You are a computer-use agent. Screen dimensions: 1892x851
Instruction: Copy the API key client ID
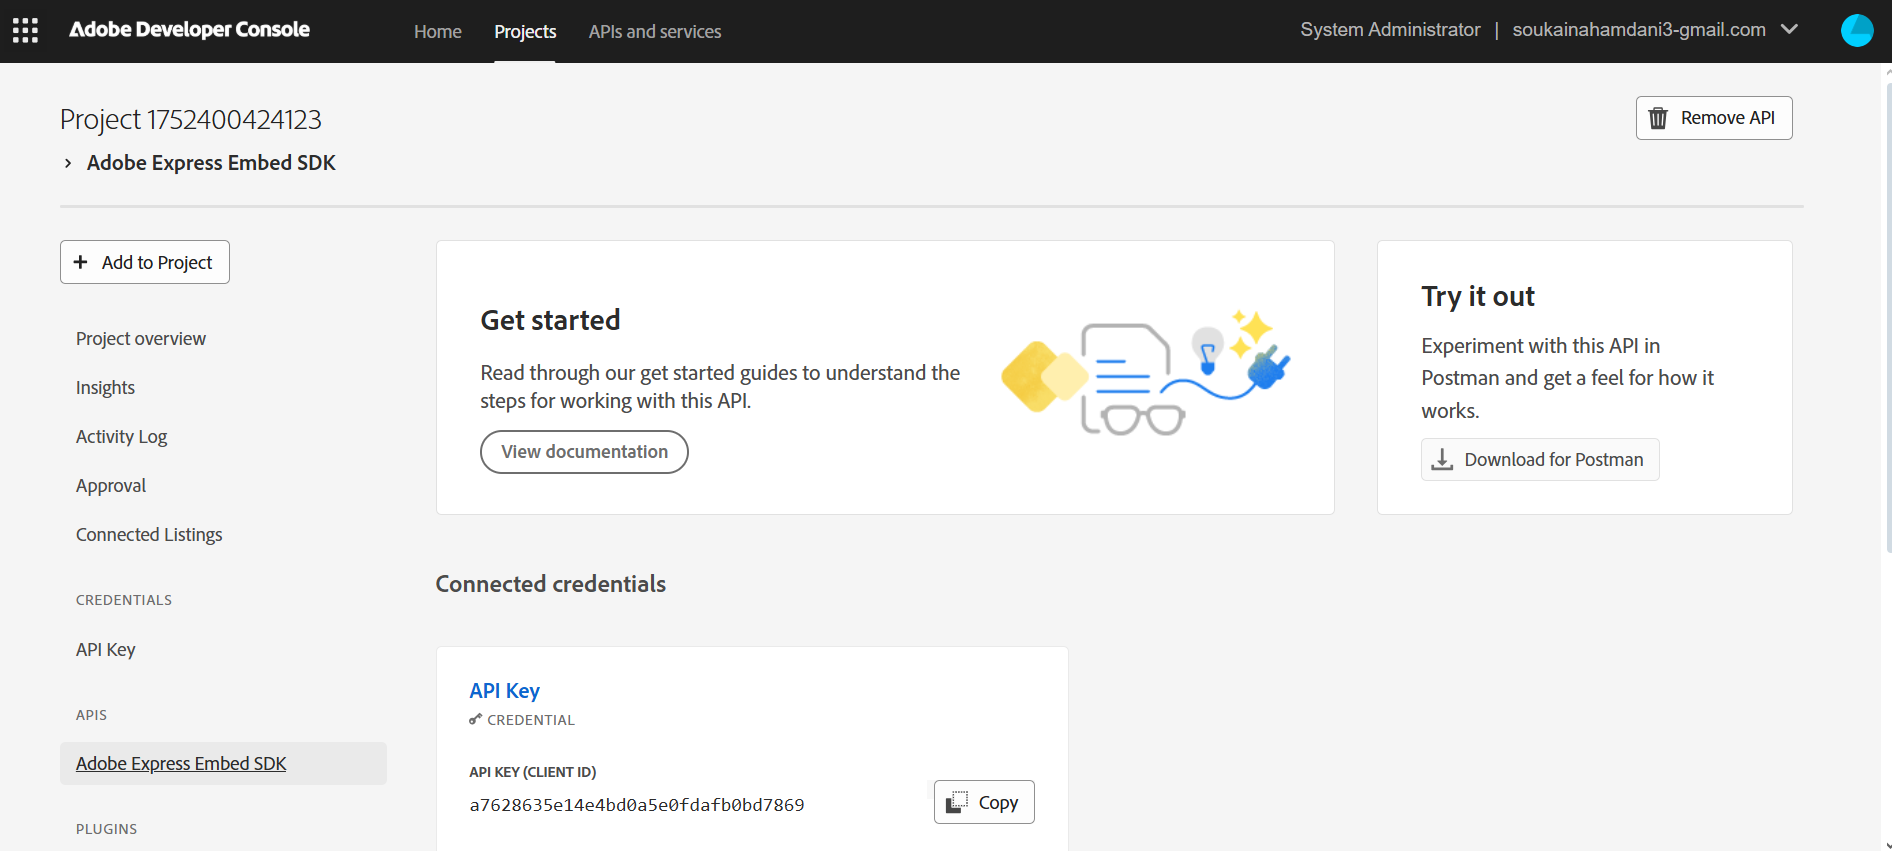click(984, 802)
